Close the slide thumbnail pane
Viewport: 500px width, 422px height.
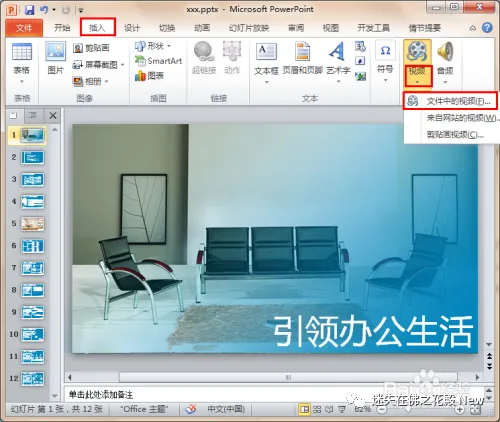(x=53, y=116)
